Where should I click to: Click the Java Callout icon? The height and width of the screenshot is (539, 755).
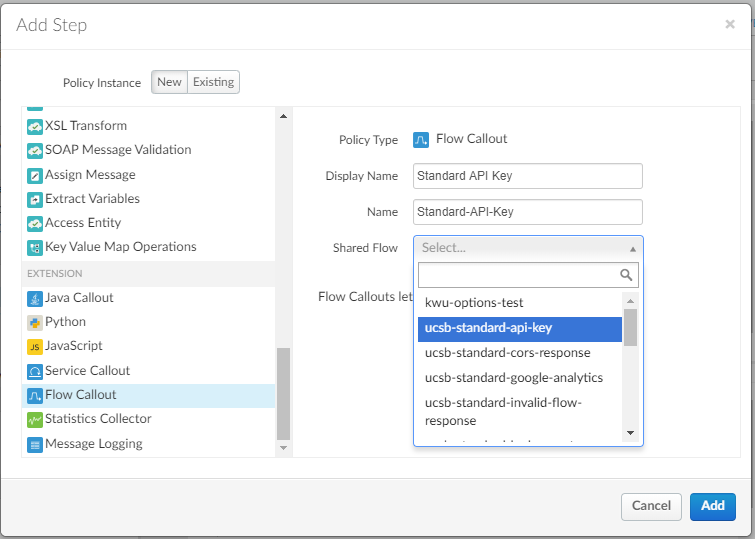(35, 298)
